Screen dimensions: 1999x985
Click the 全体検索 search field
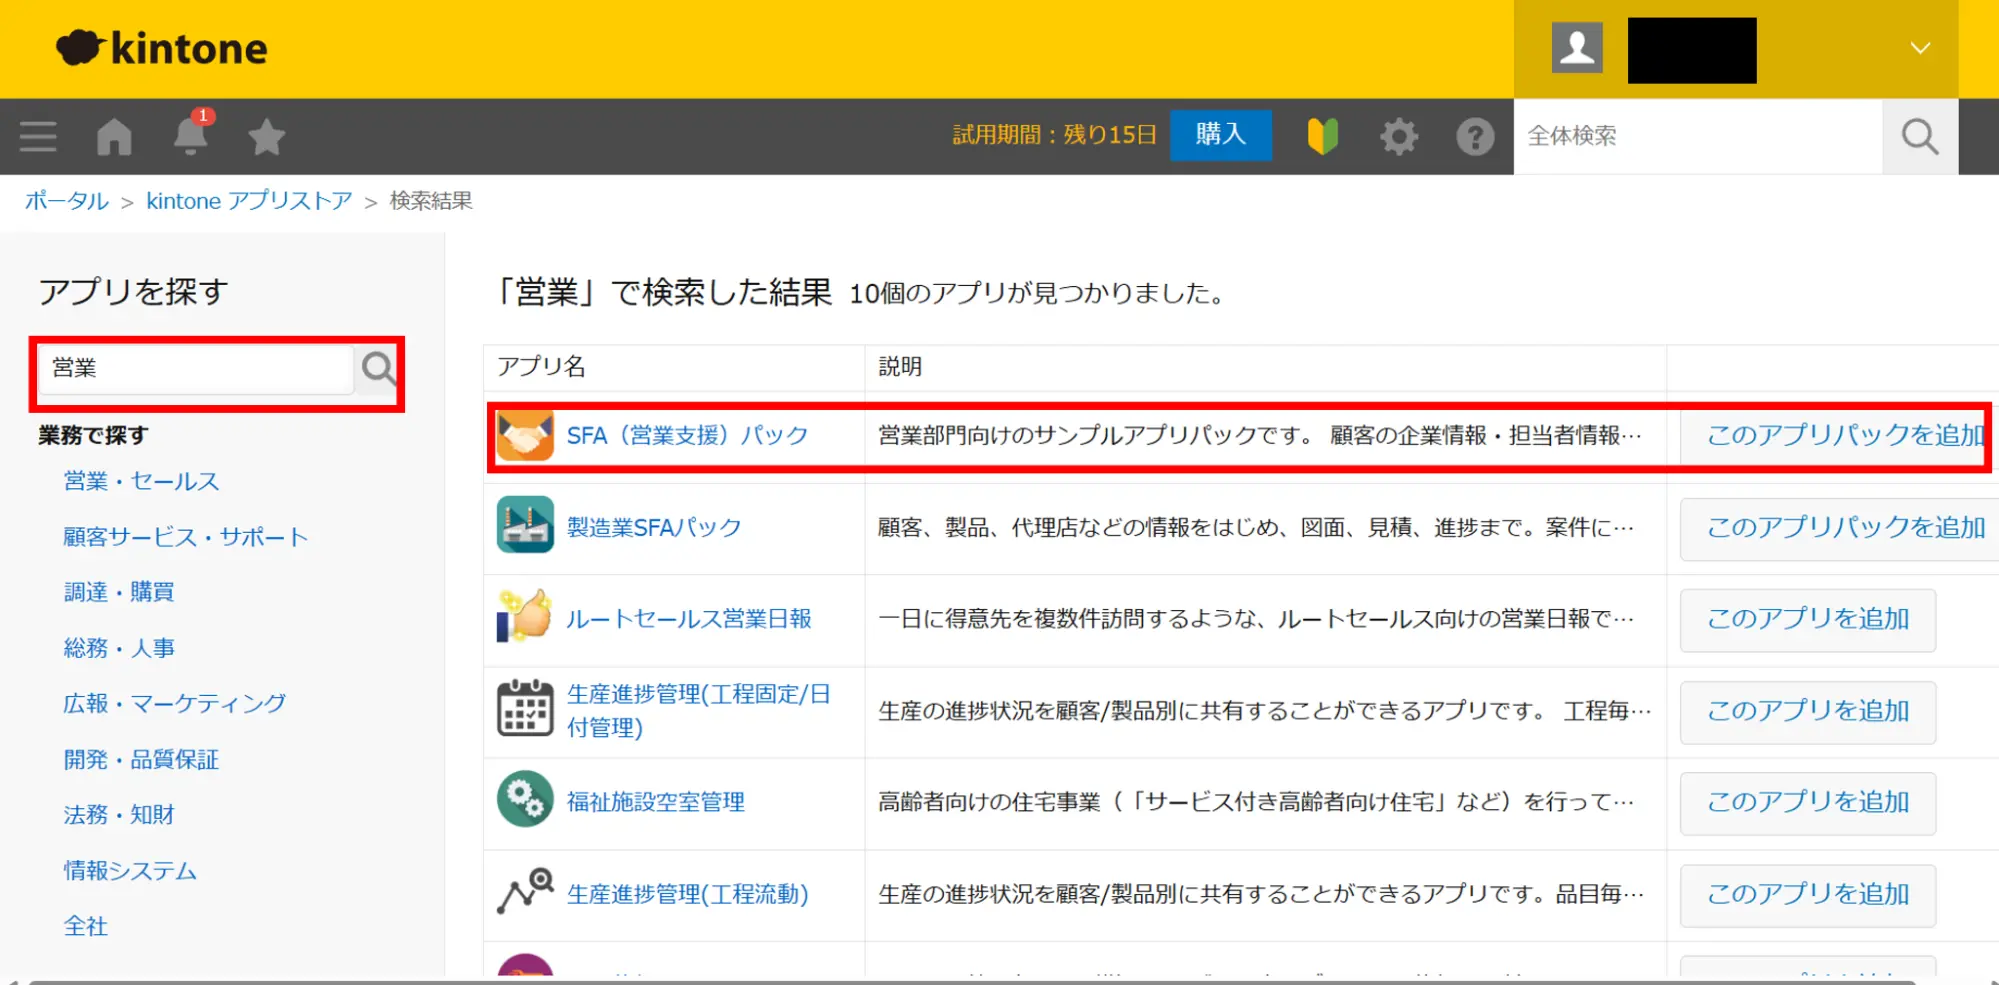point(1697,136)
